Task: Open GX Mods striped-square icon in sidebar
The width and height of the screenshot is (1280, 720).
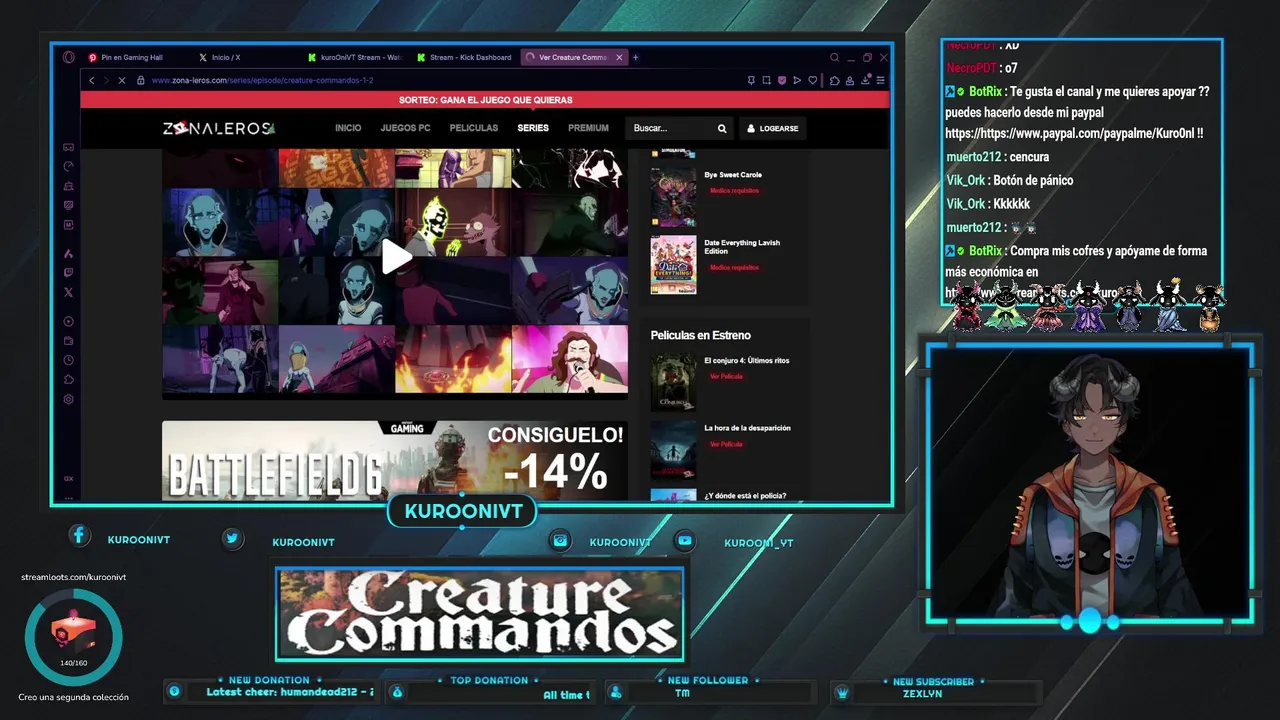Action: pyautogui.click(x=68, y=205)
